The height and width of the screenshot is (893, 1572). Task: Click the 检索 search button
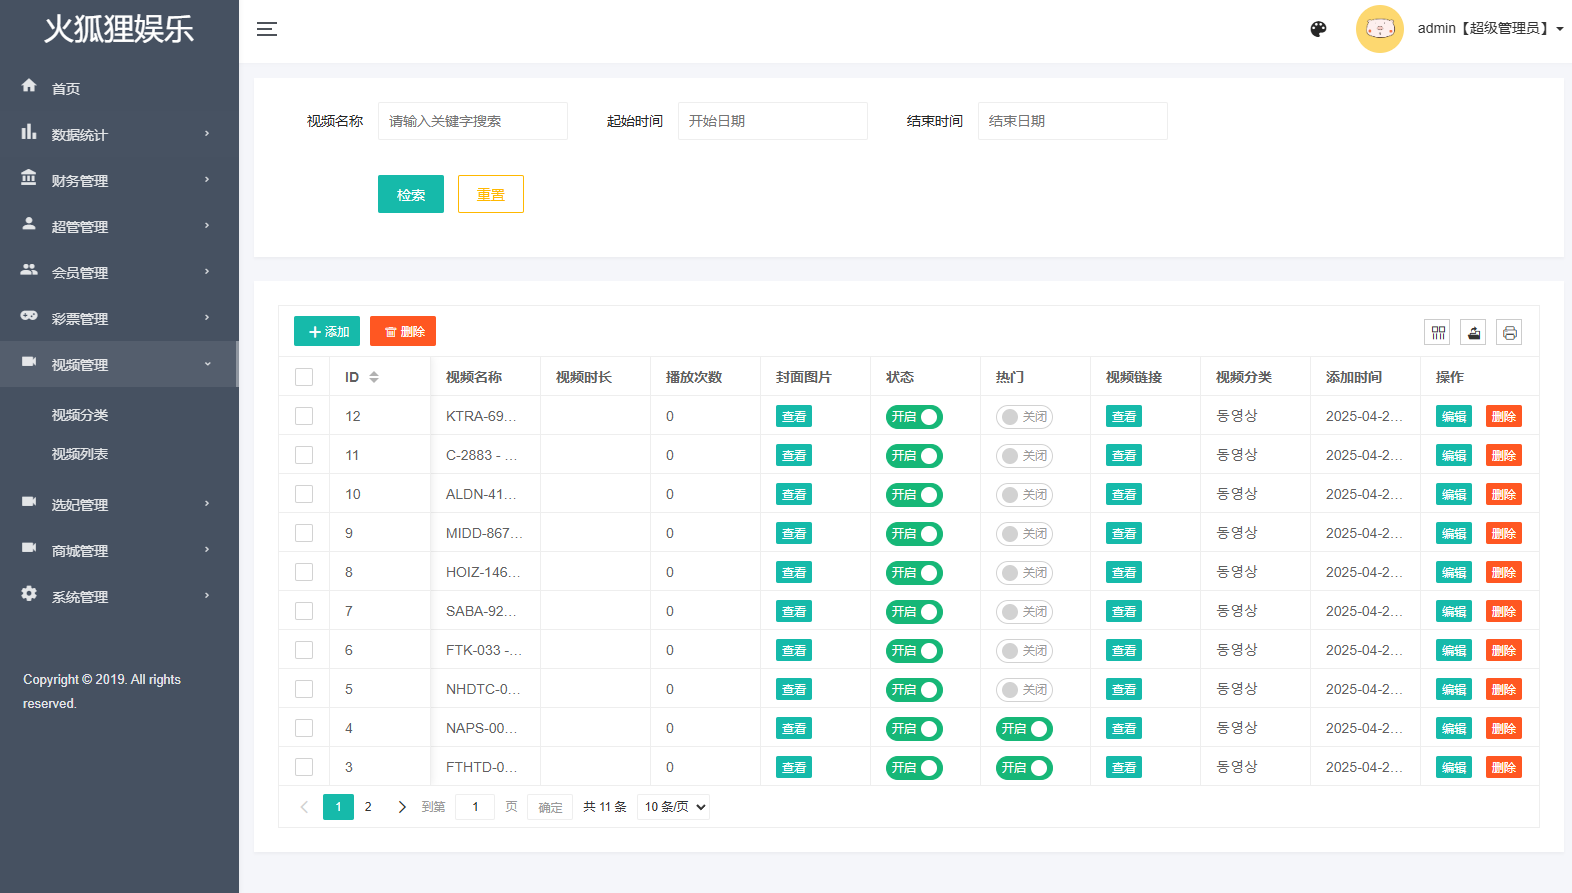pyautogui.click(x=411, y=194)
